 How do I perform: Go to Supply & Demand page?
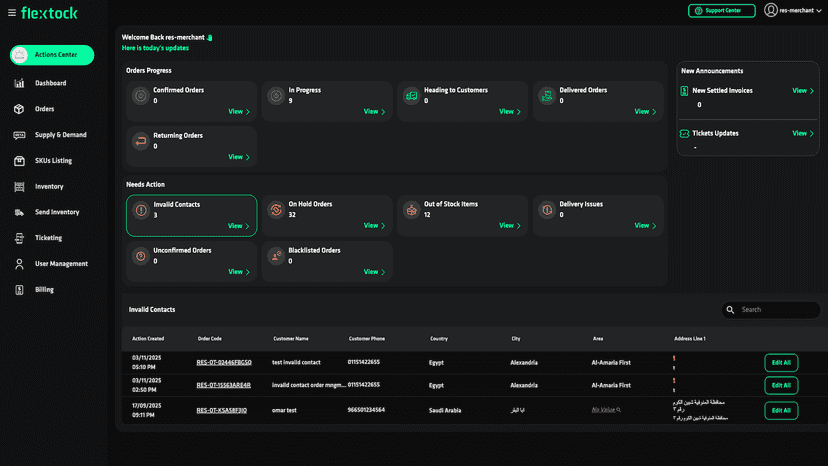[61, 135]
